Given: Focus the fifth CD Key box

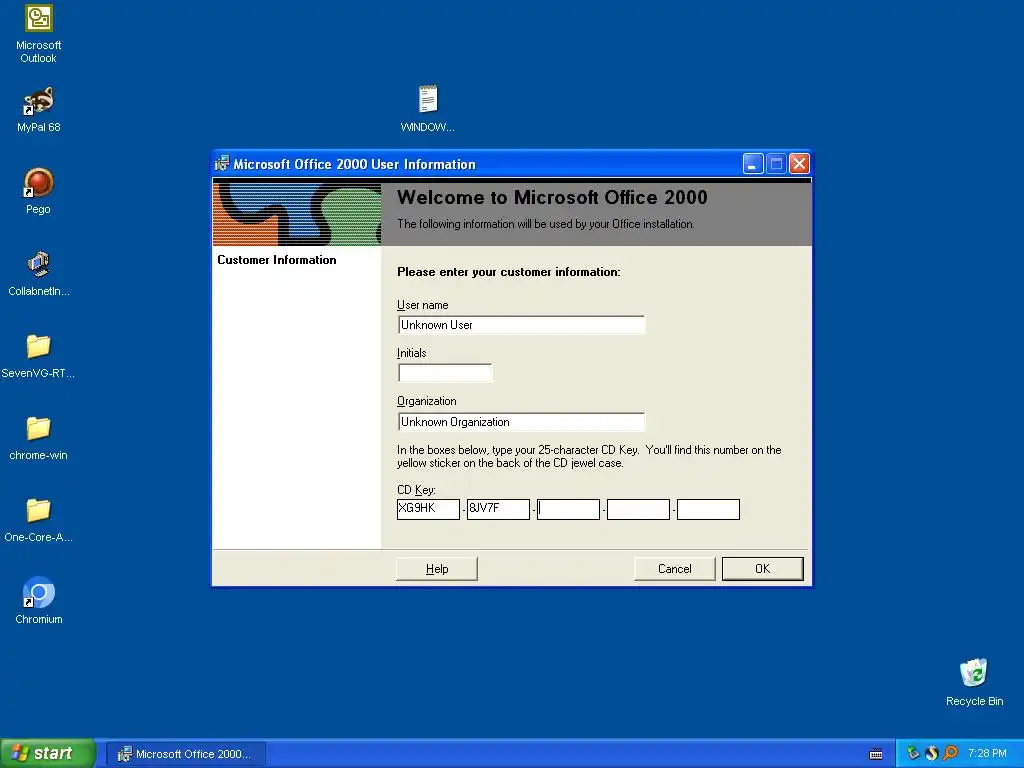Looking at the screenshot, I should 708,509.
